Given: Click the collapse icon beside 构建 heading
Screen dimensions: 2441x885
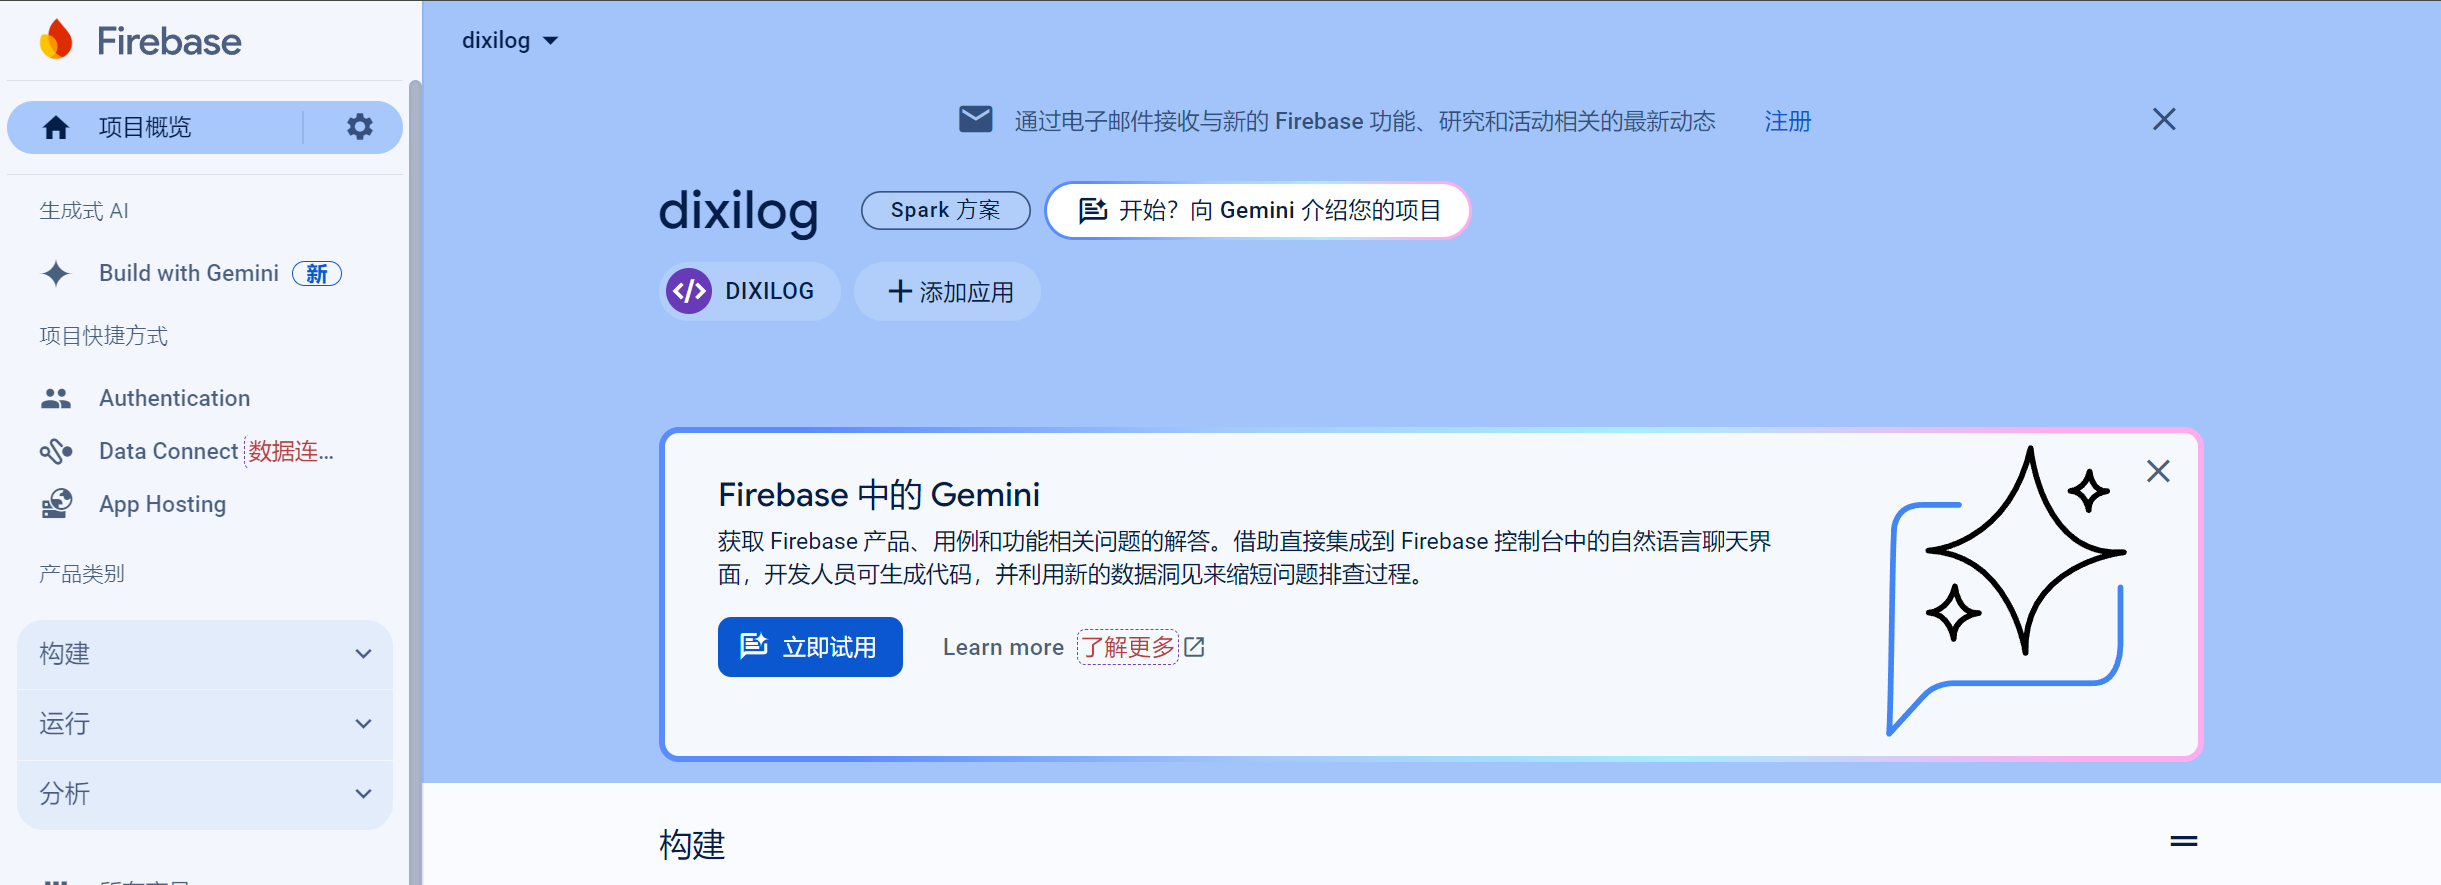Looking at the screenshot, I should pyautogui.click(x=2184, y=841).
